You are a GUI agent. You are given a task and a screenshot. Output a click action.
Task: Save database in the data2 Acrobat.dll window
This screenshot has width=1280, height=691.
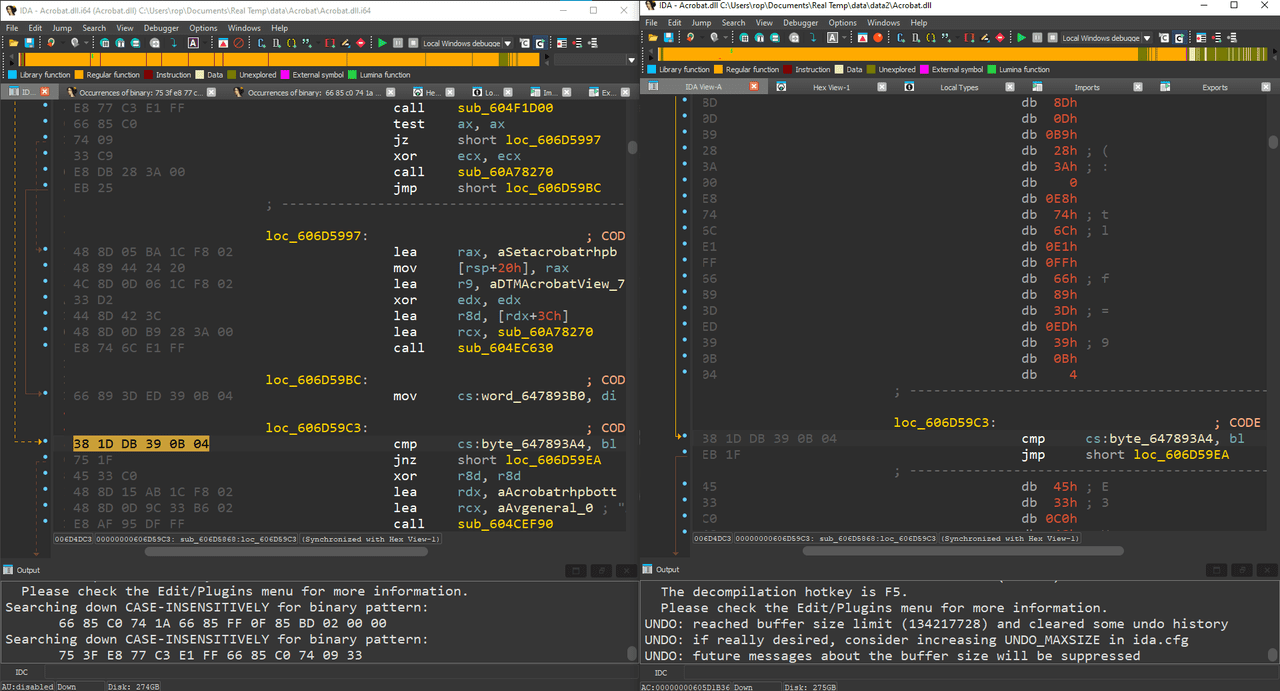[x=668, y=37]
